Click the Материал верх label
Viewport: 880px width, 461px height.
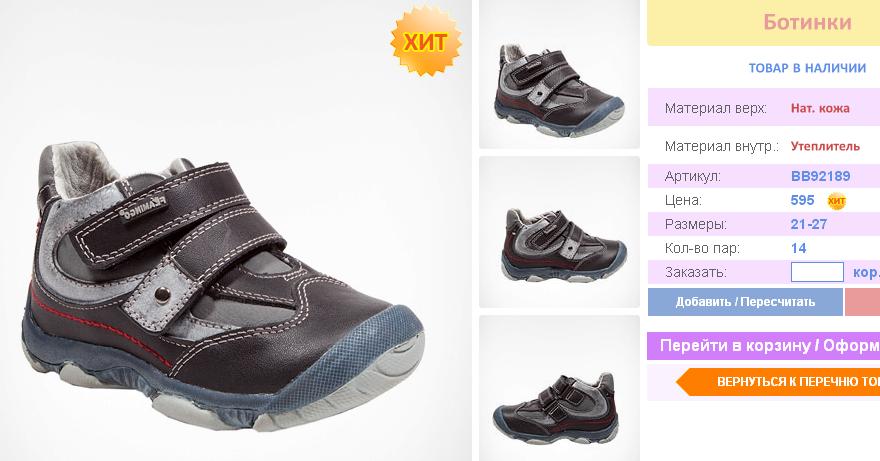click(x=716, y=108)
